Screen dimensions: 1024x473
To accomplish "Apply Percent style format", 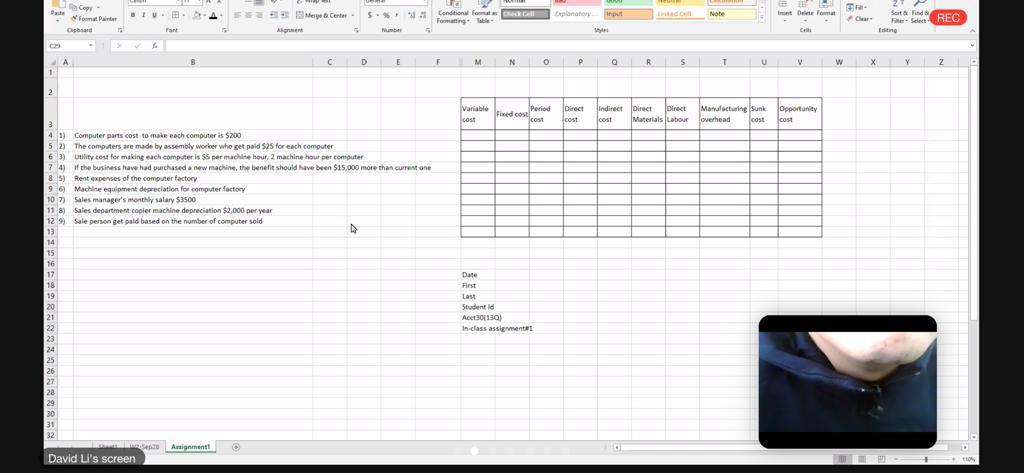I will [x=386, y=15].
